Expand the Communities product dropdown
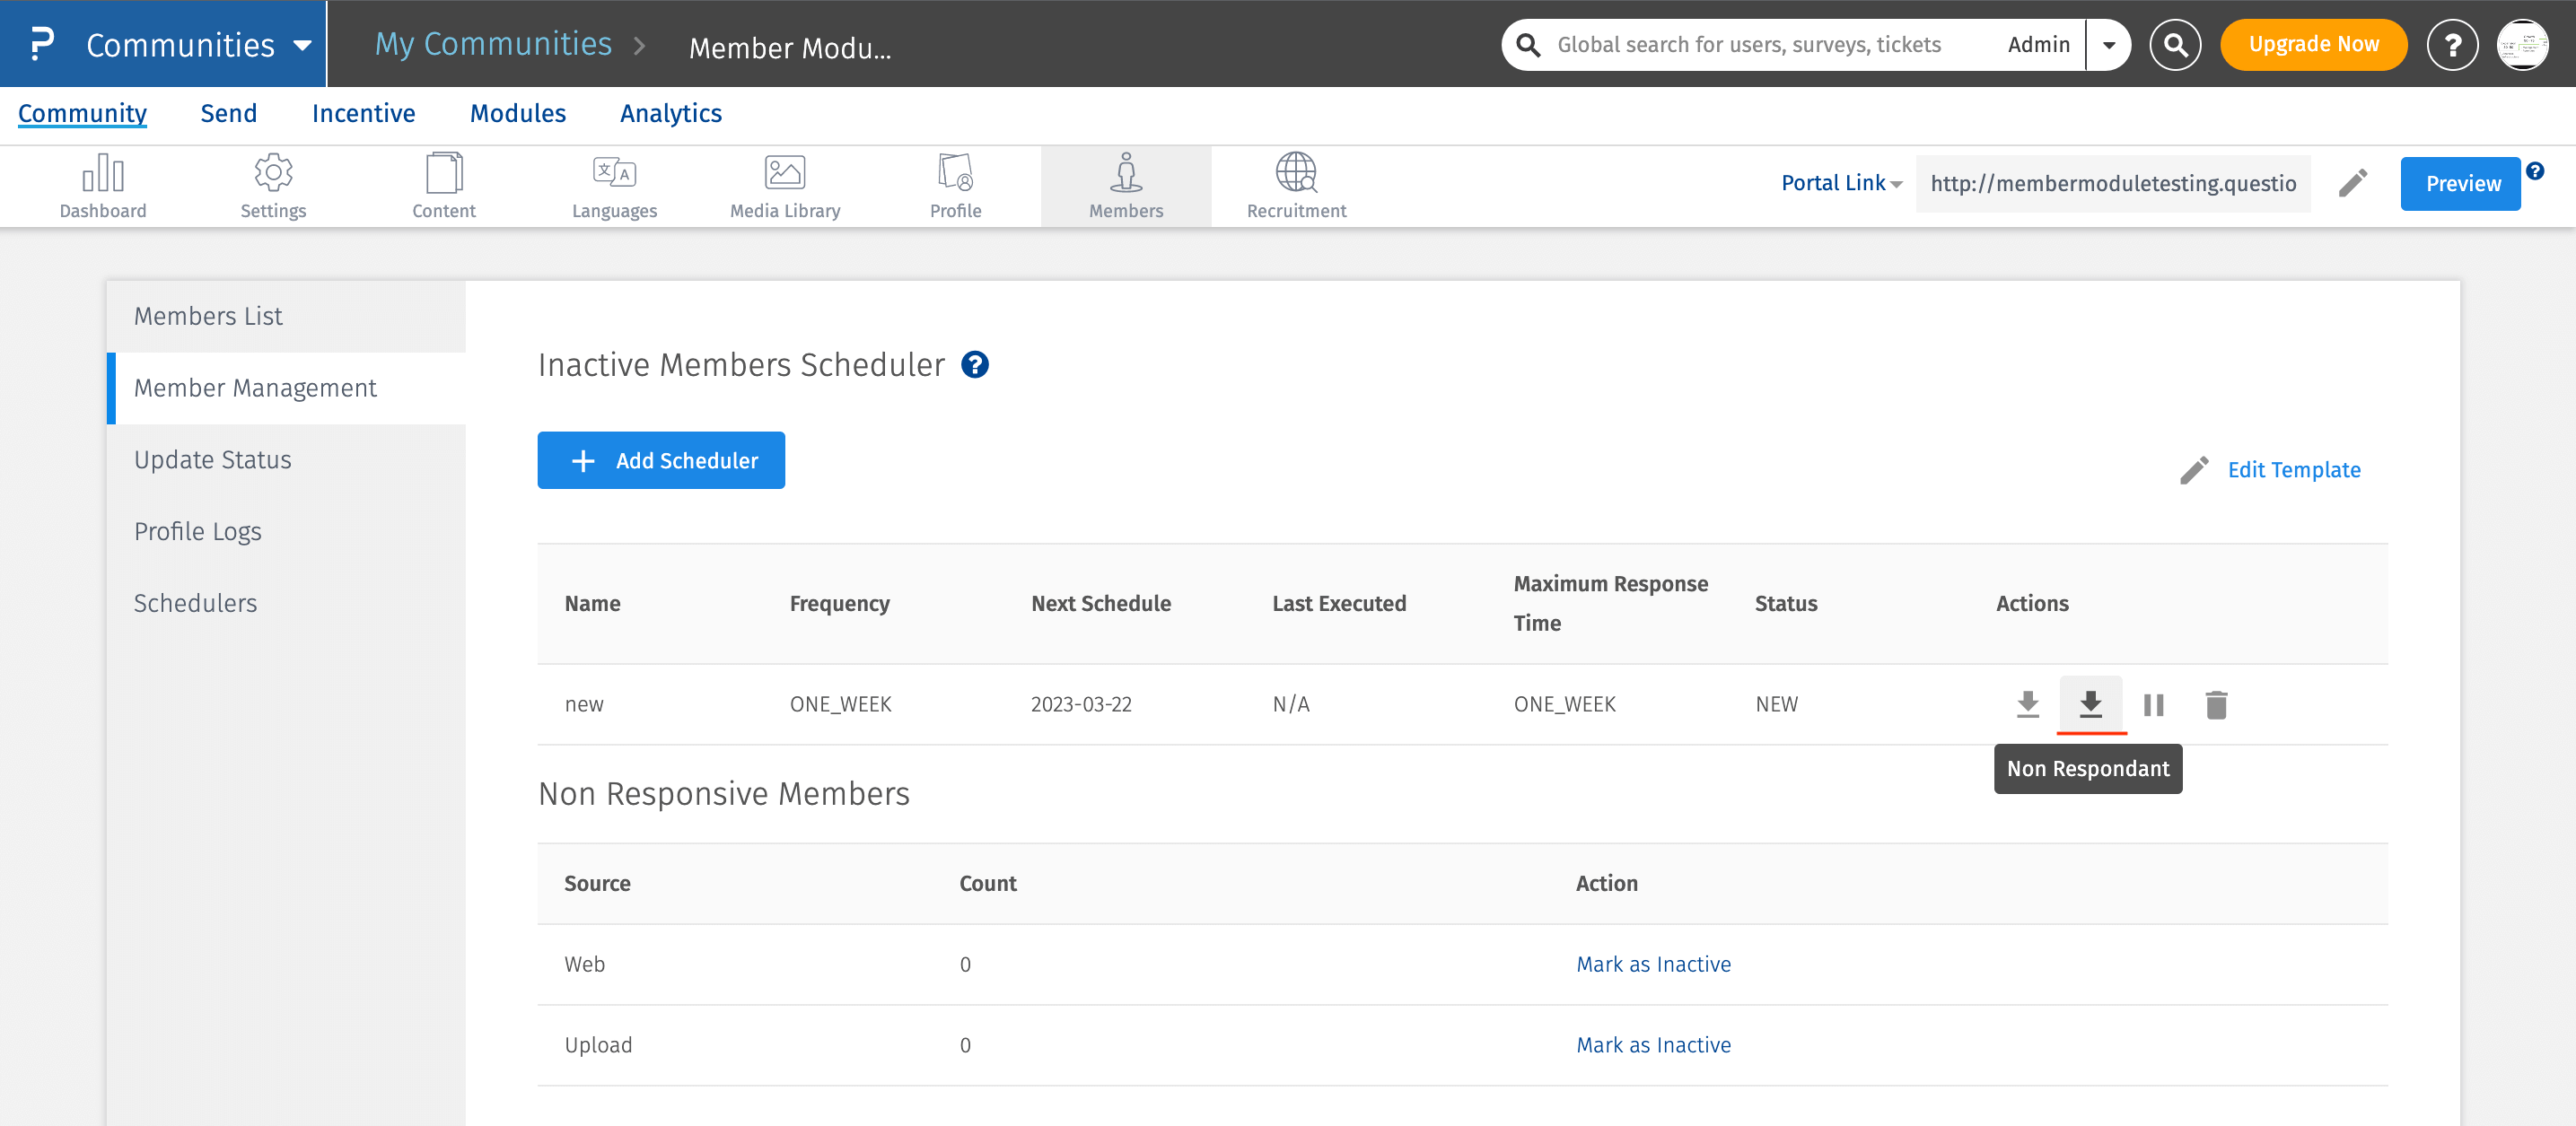This screenshot has height=1126, width=2576. pyautogui.click(x=302, y=45)
